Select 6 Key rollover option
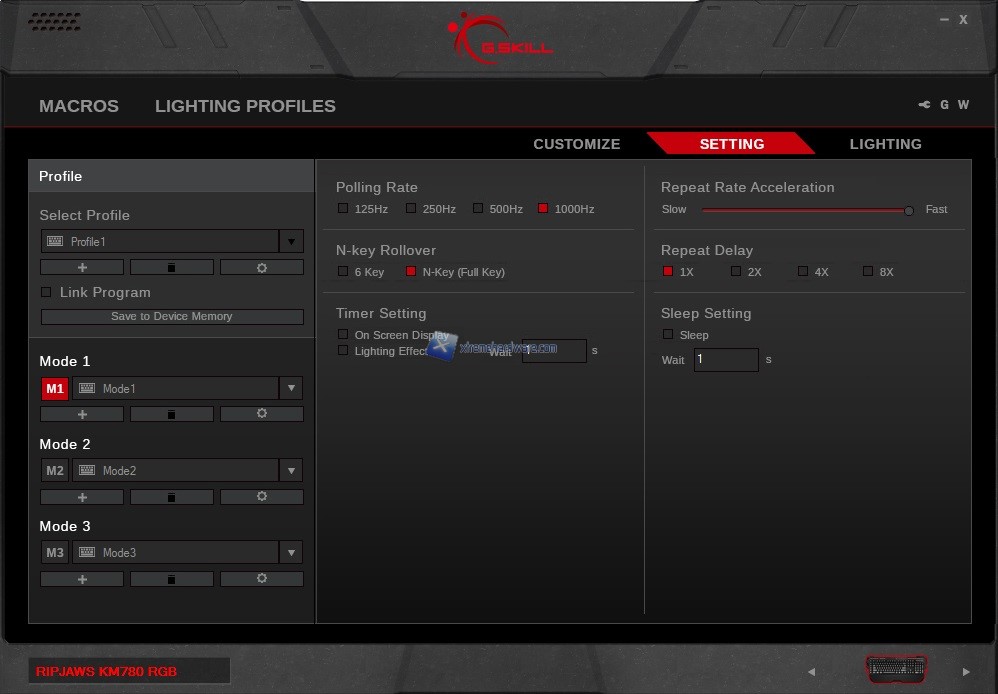998x694 pixels. click(x=343, y=272)
